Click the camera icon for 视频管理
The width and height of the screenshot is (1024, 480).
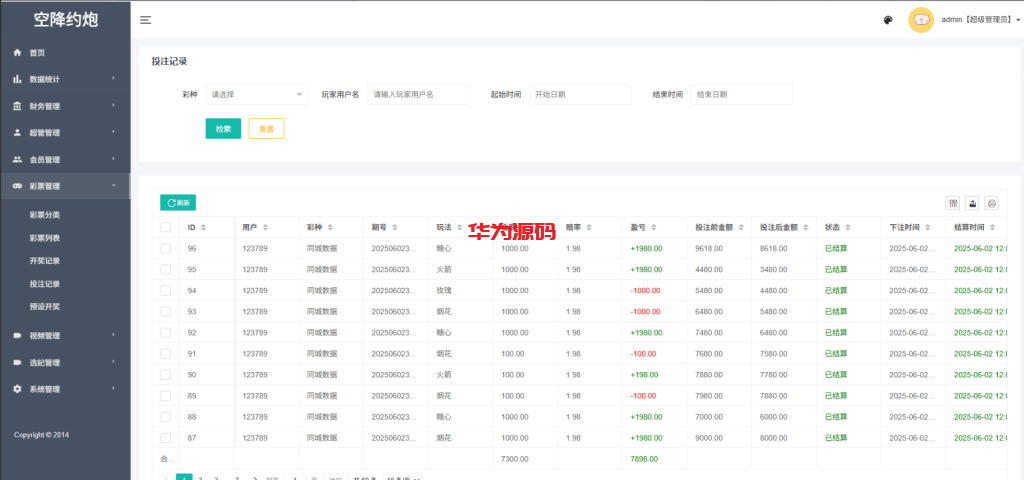pyautogui.click(x=18, y=336)
